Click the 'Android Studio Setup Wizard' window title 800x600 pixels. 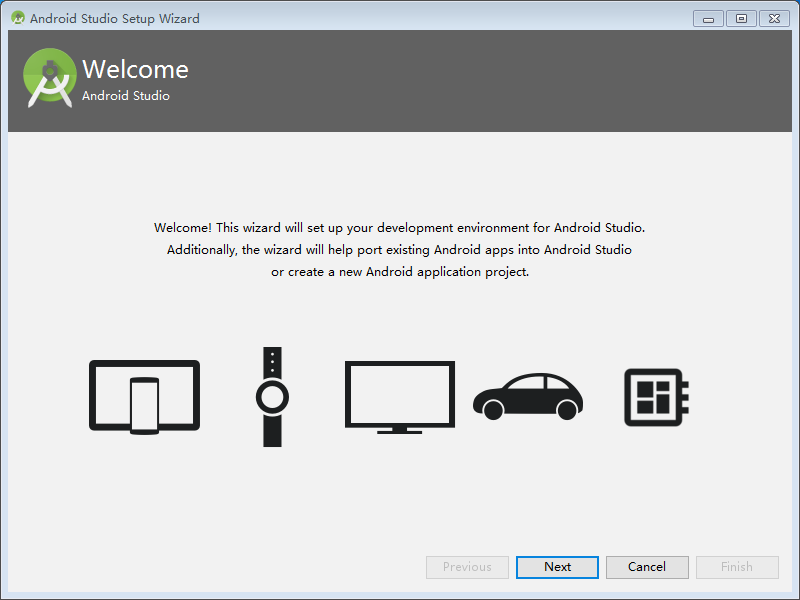pyautogui.click(x=115, y=18)
